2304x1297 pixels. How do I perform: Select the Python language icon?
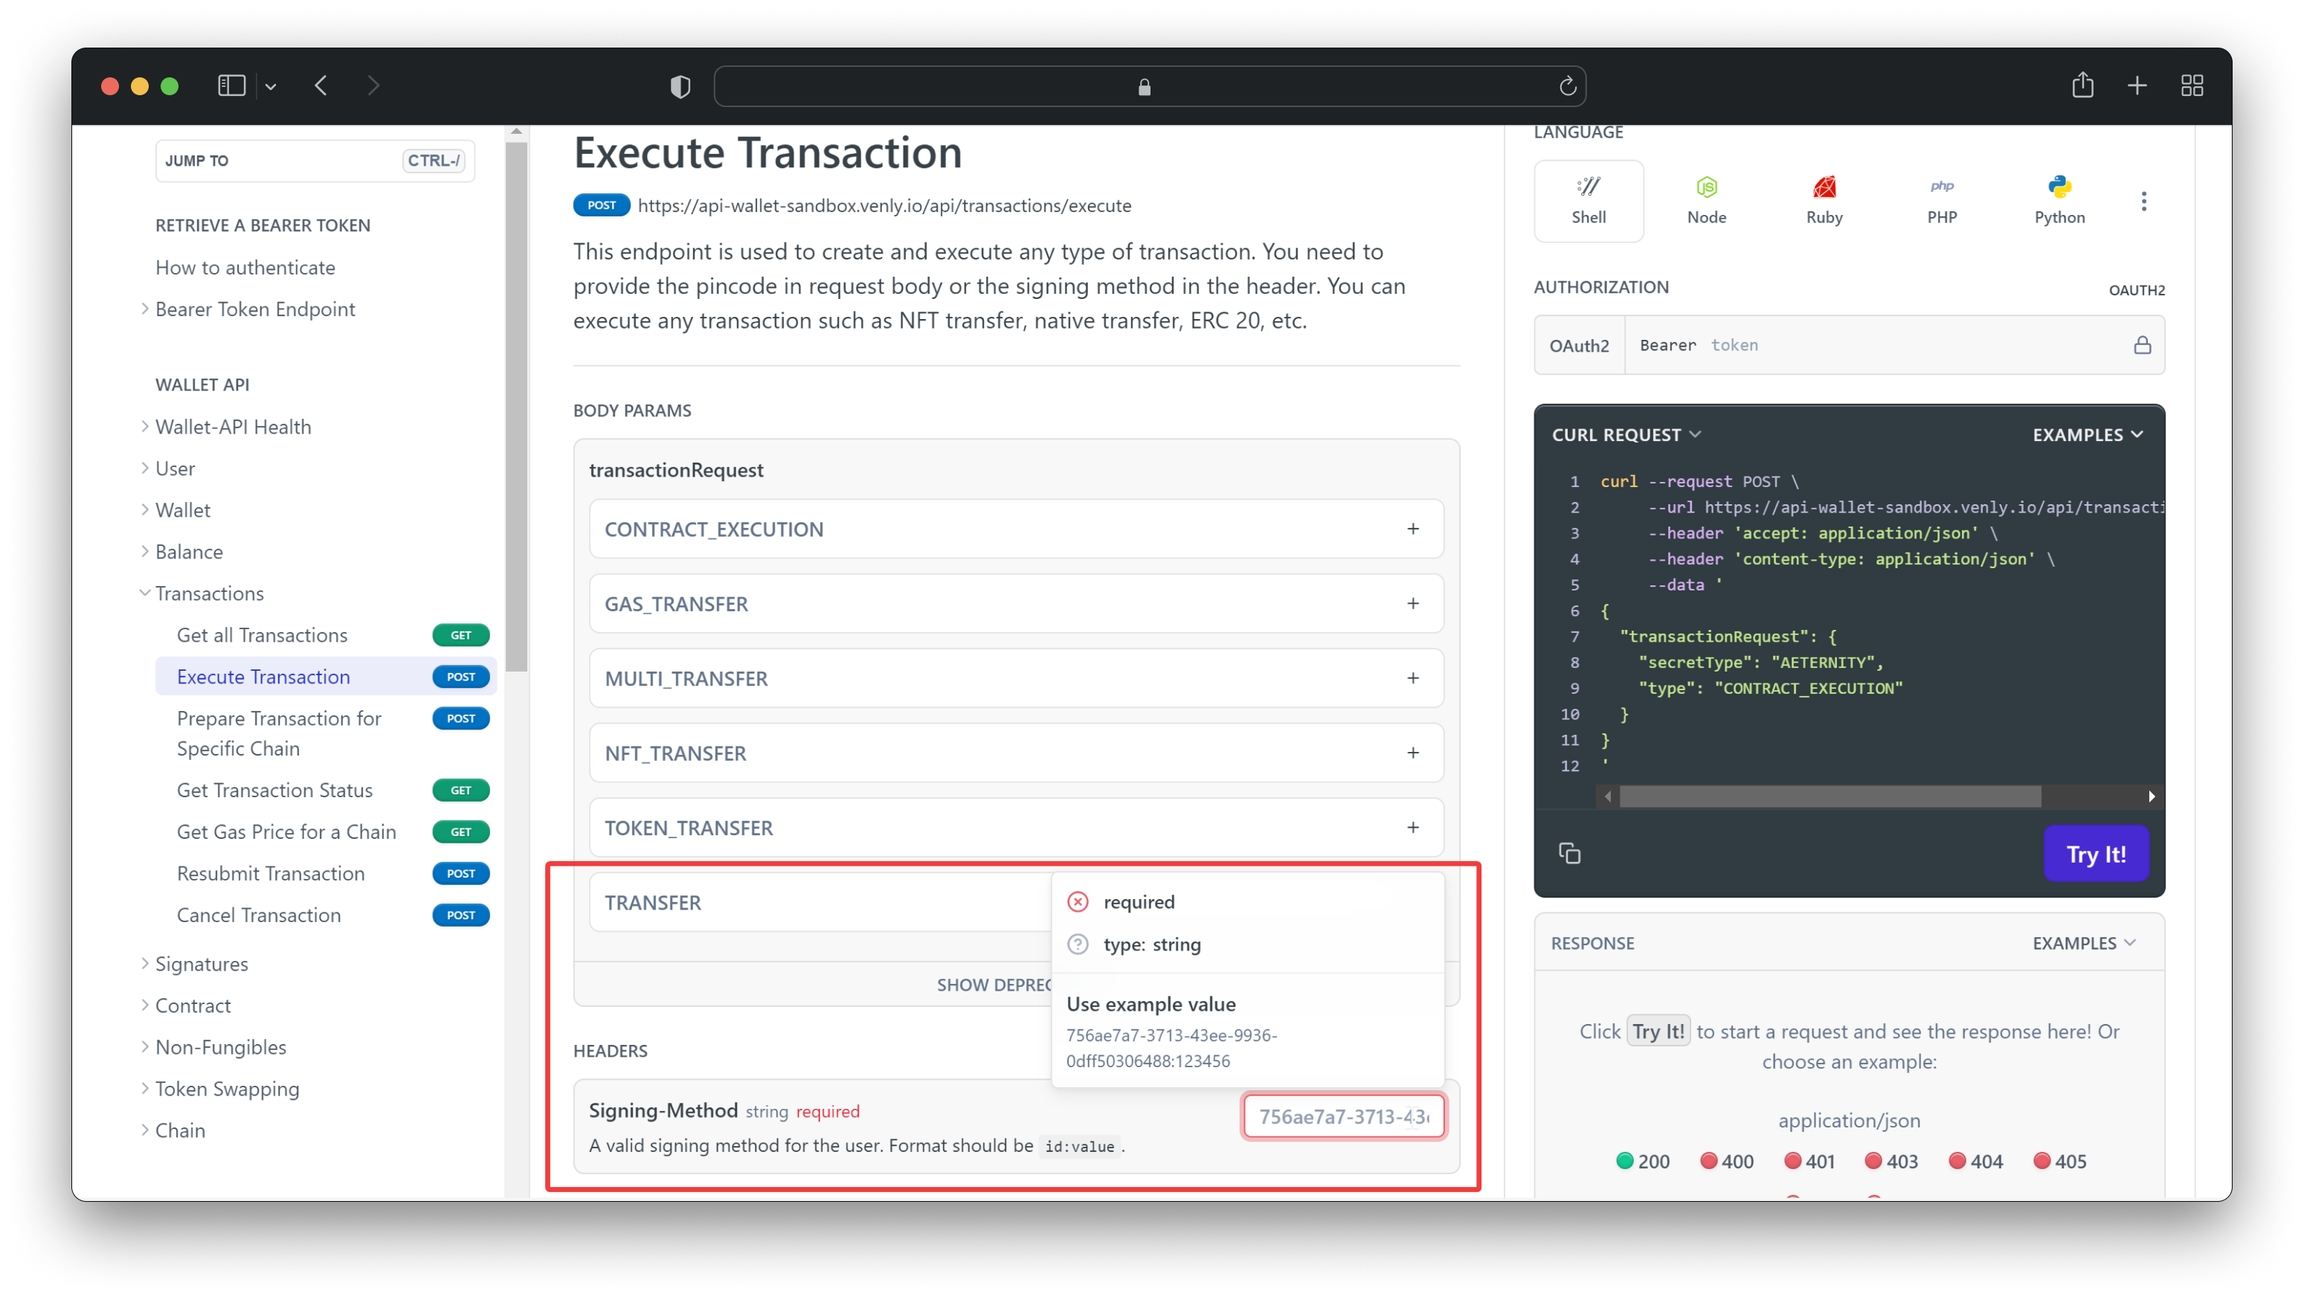pos(2059,199)
